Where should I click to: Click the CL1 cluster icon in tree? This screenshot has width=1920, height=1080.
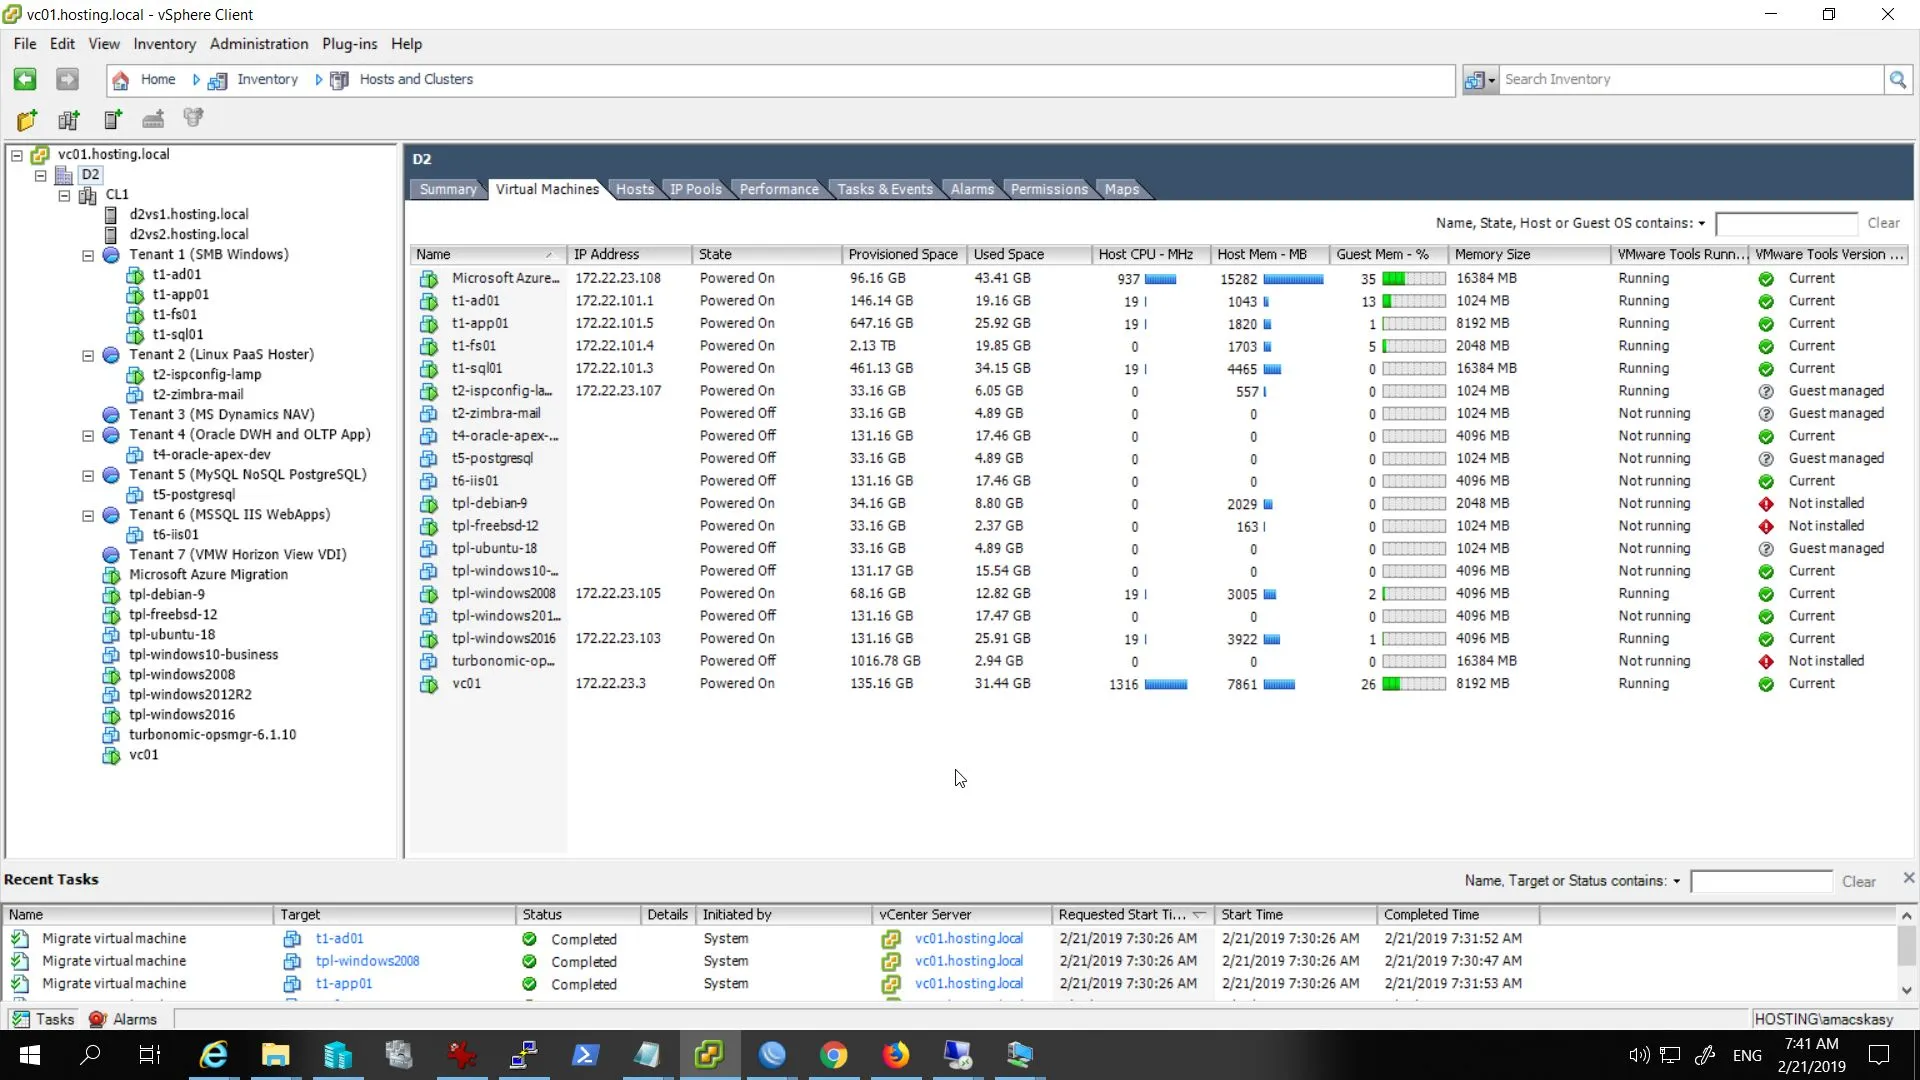[88, 195]
